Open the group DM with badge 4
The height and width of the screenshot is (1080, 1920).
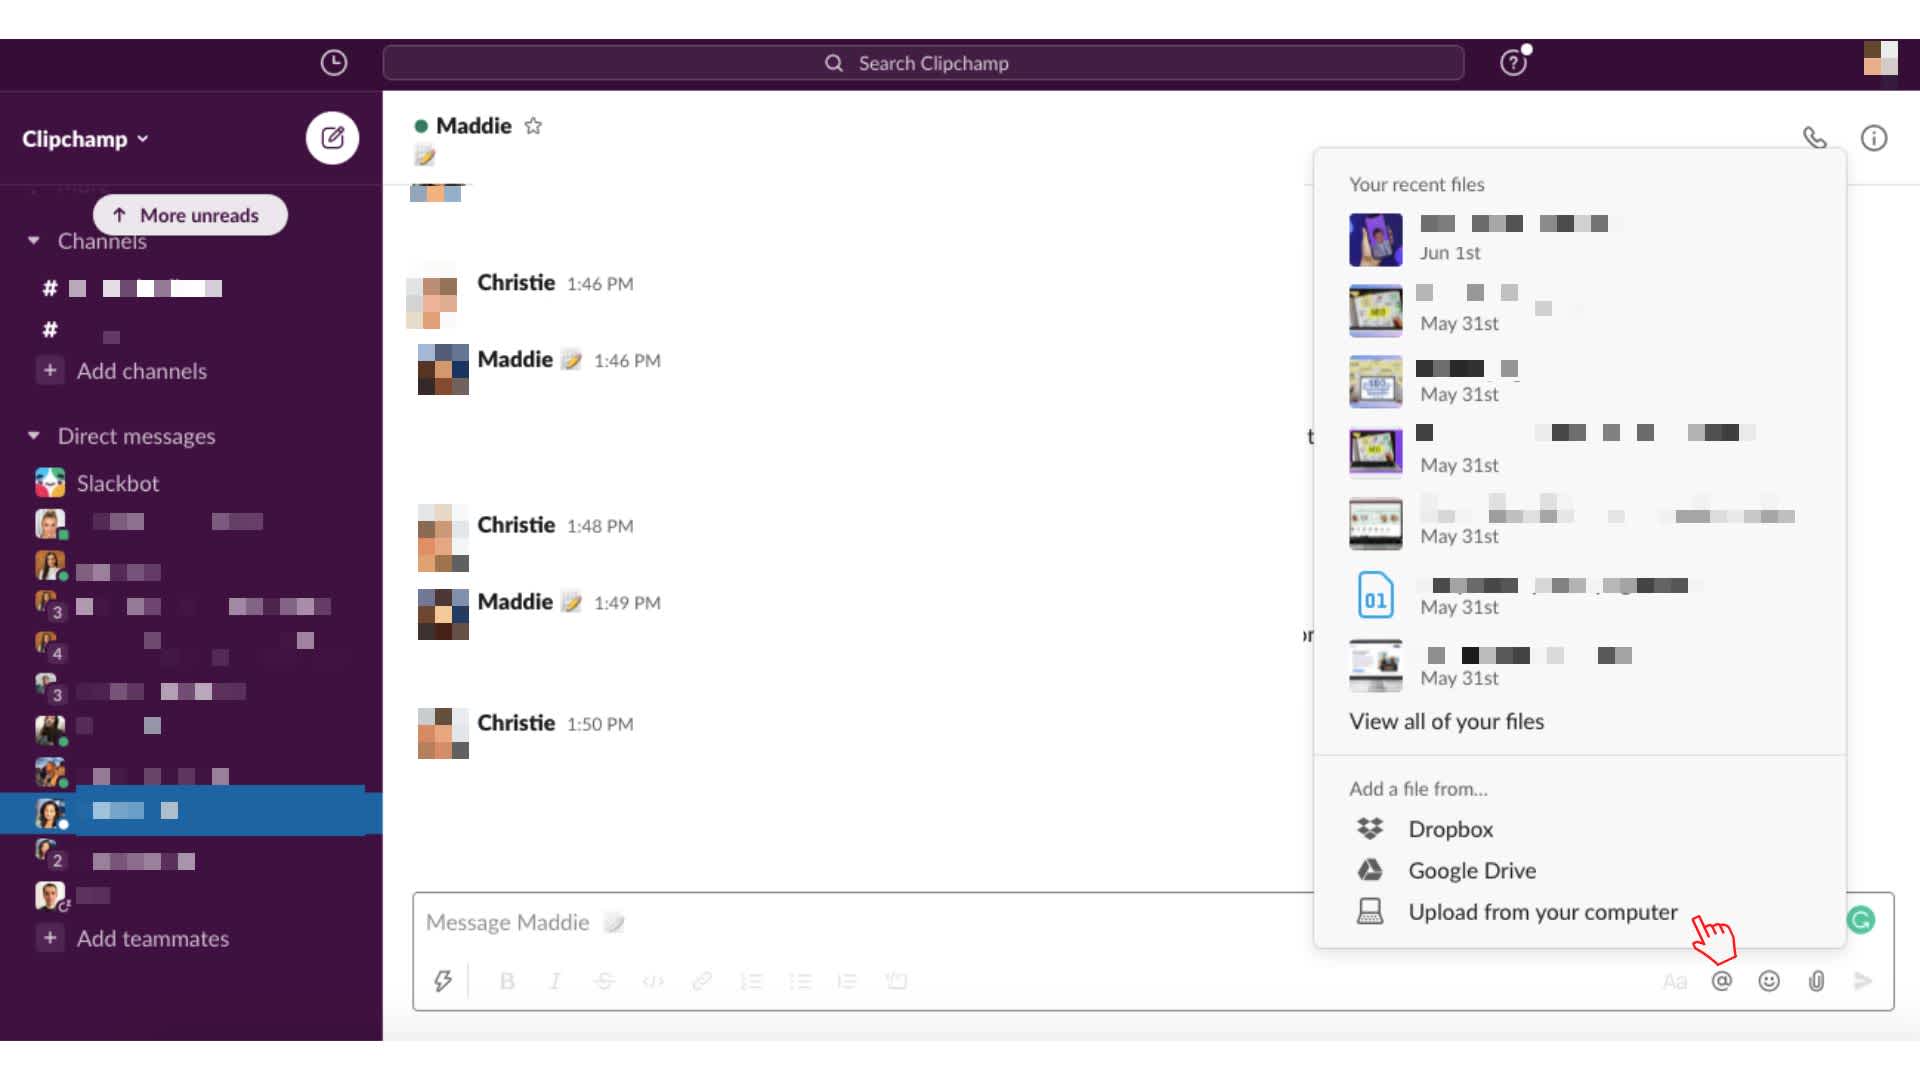pos(190,649)
